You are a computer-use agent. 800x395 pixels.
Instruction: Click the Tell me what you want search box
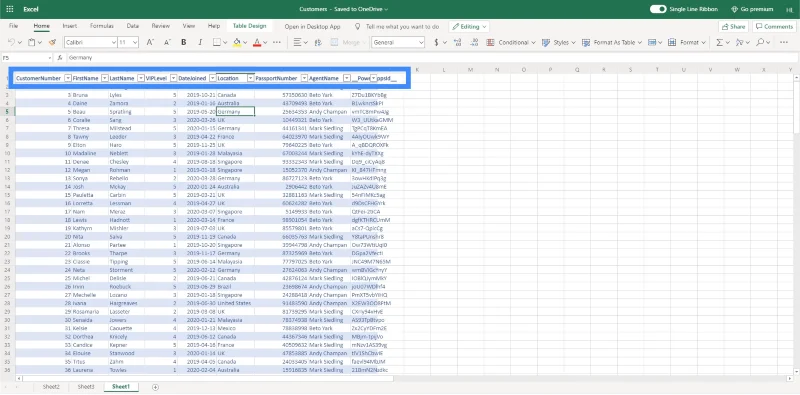403,27
